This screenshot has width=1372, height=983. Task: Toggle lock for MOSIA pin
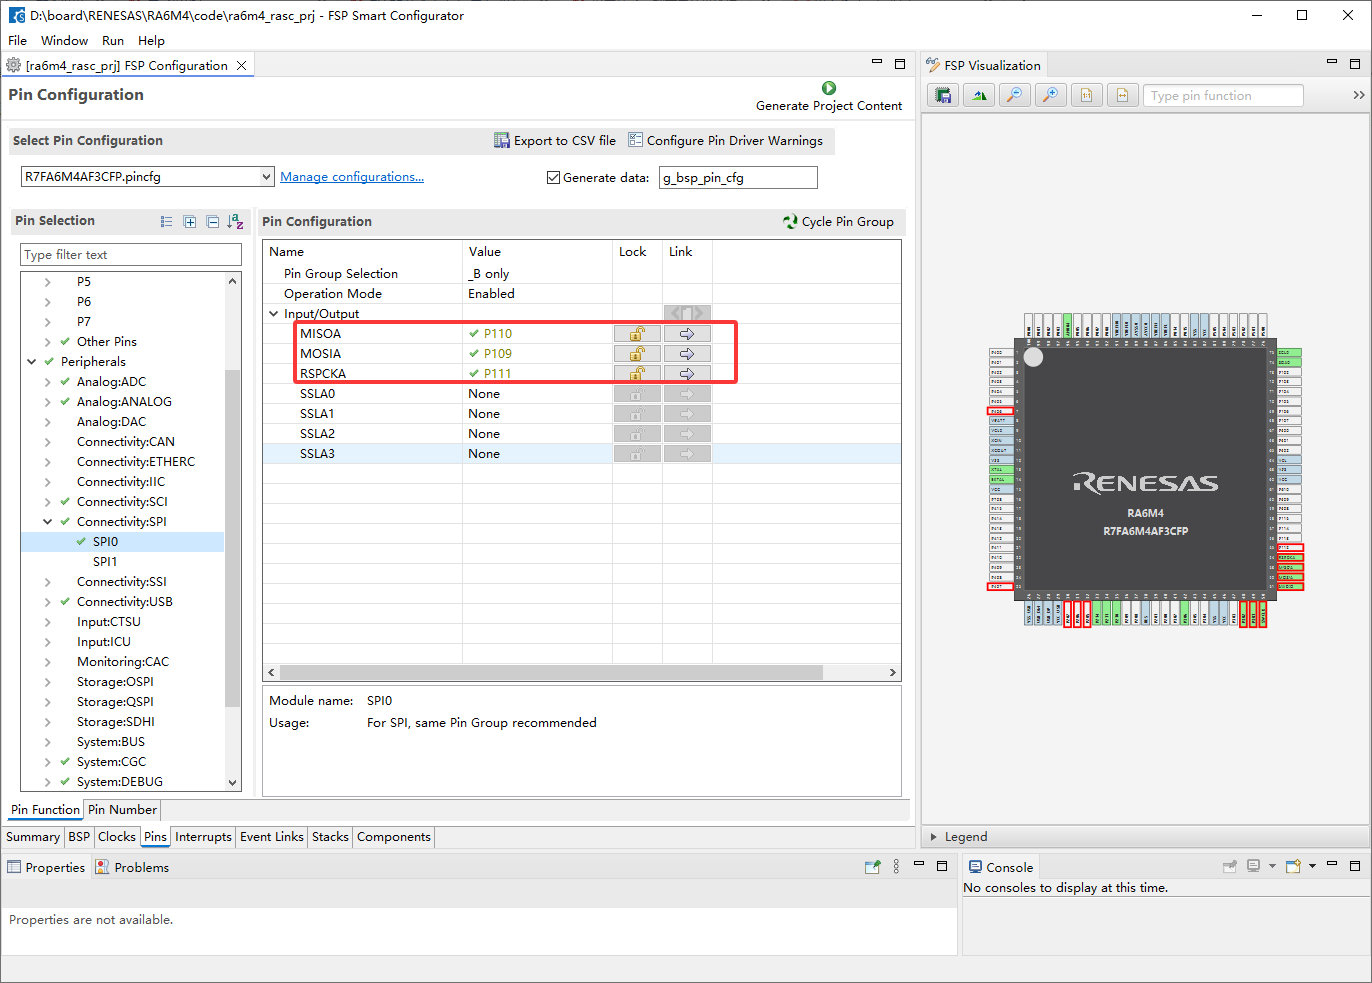tap(637, 354)
